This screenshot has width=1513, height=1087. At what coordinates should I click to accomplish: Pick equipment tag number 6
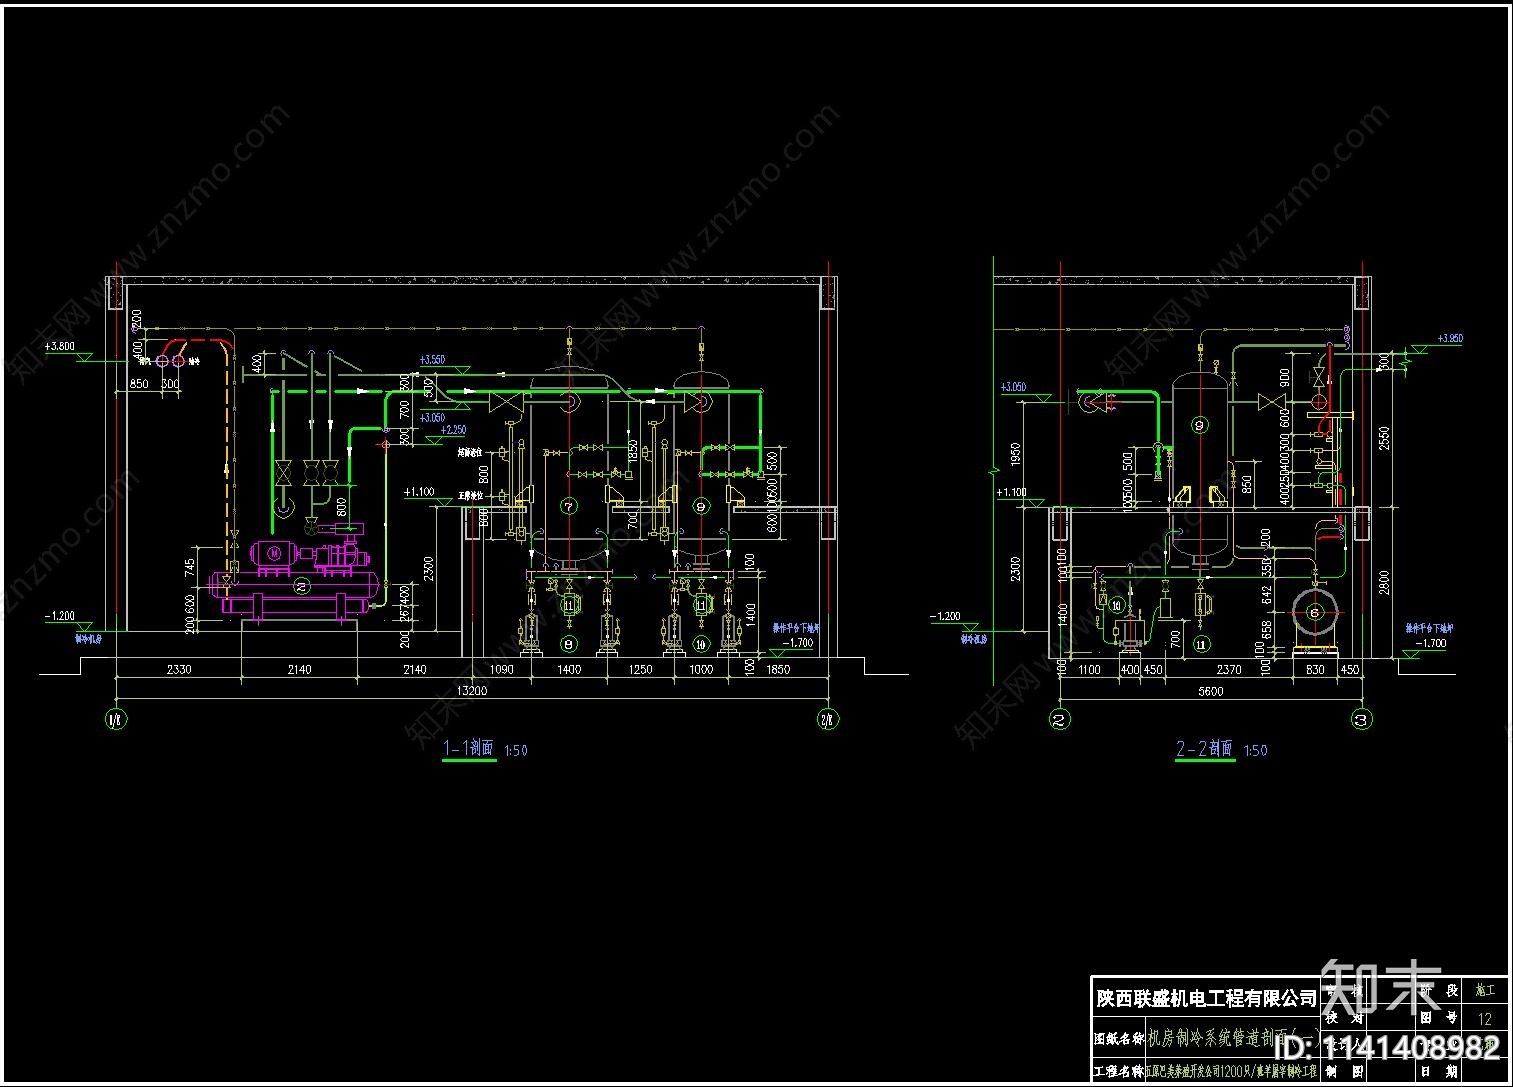(x=1314, y=612)
